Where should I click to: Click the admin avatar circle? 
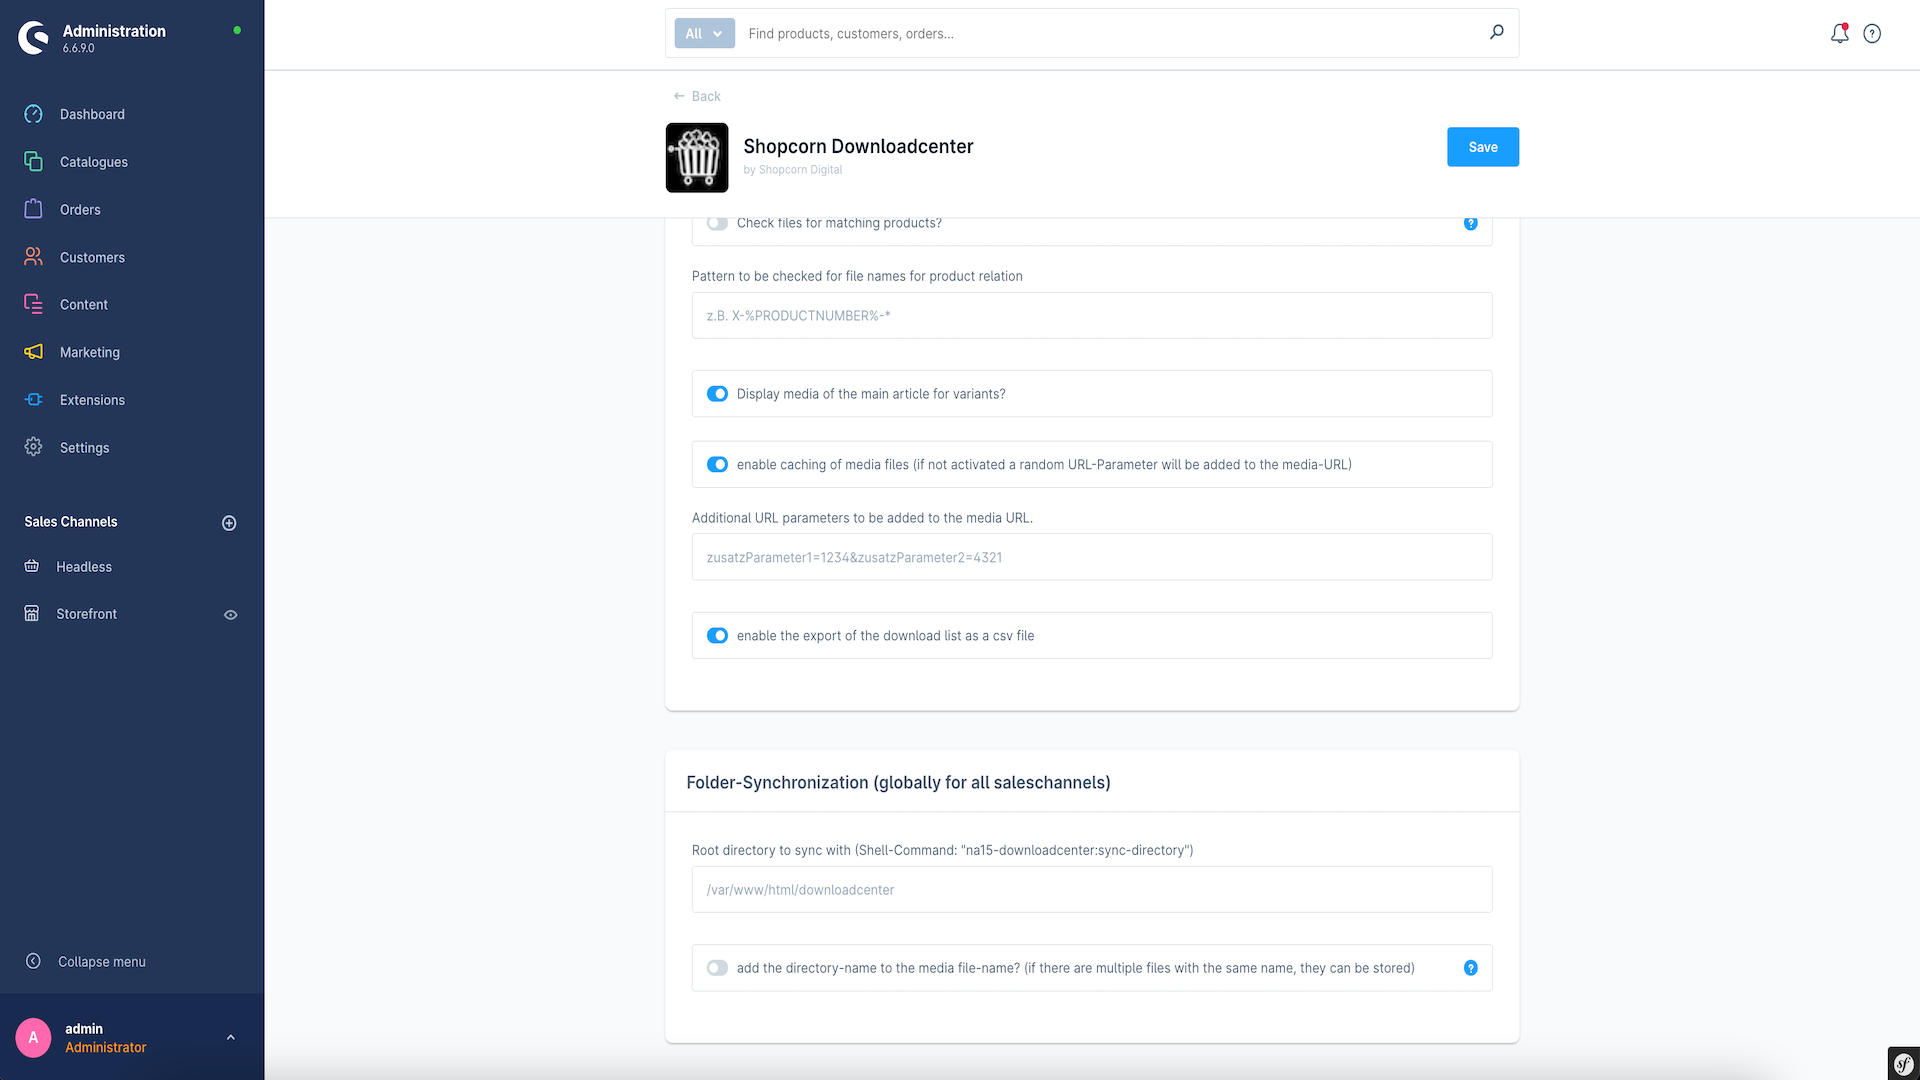point(33,1037)
